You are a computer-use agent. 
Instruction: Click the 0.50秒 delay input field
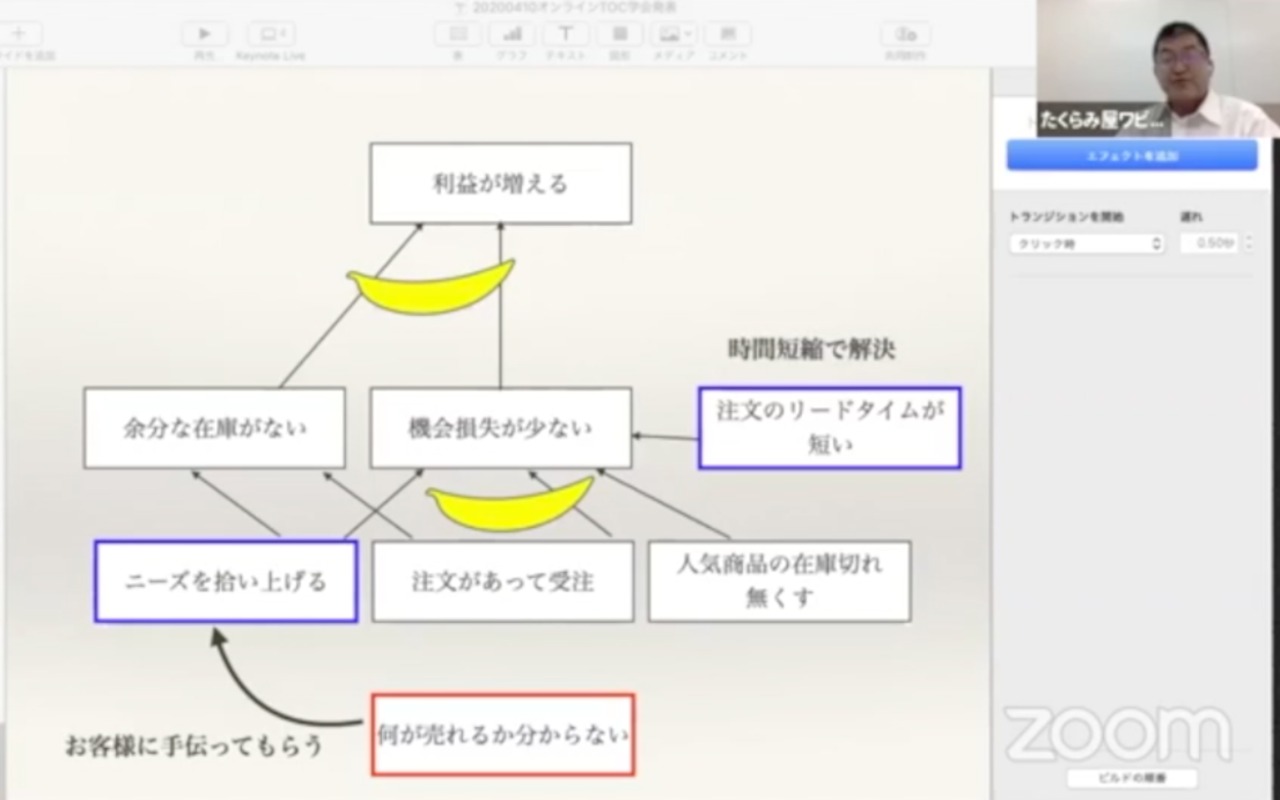click(x=1208, y=244)
